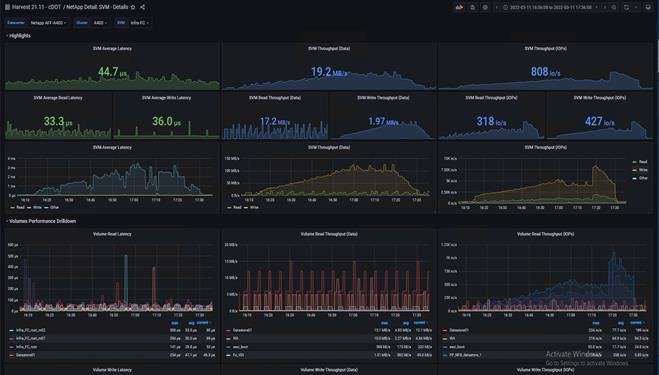The width and height of the screenshot is (659, 375).
Task: Mark dashboard as favorite with star icon
Action: pos(133,7)
